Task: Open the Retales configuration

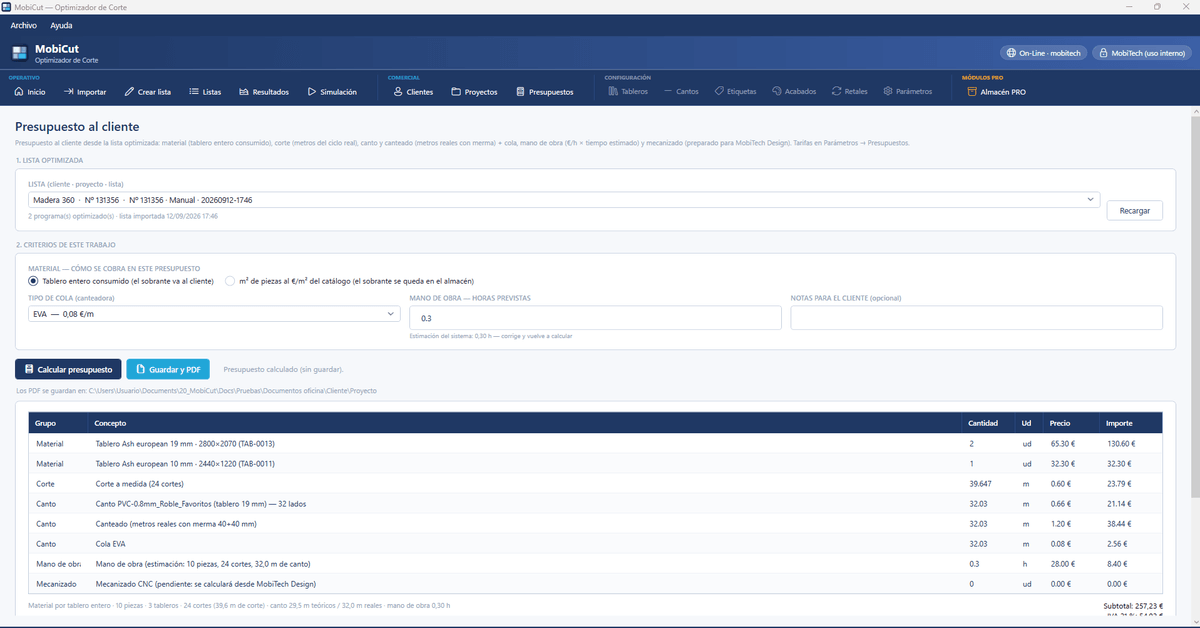Action: [x=850, y=91]
